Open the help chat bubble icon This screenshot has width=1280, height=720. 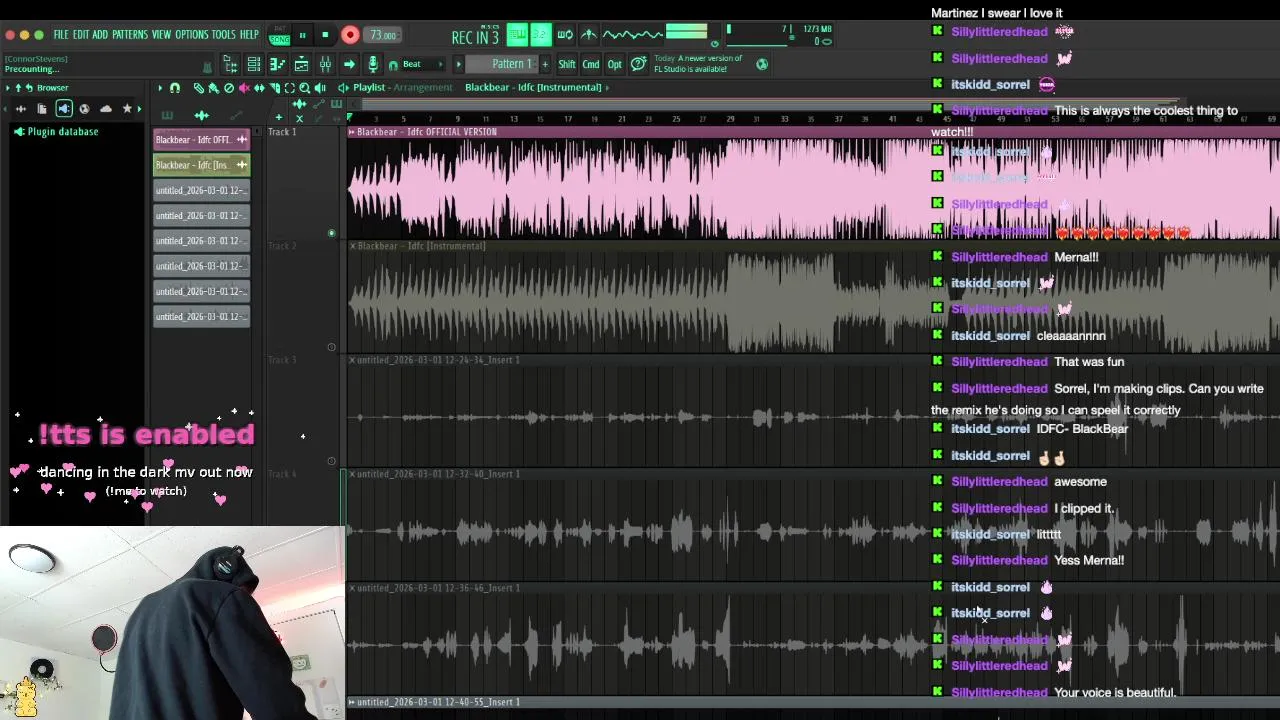638,64
